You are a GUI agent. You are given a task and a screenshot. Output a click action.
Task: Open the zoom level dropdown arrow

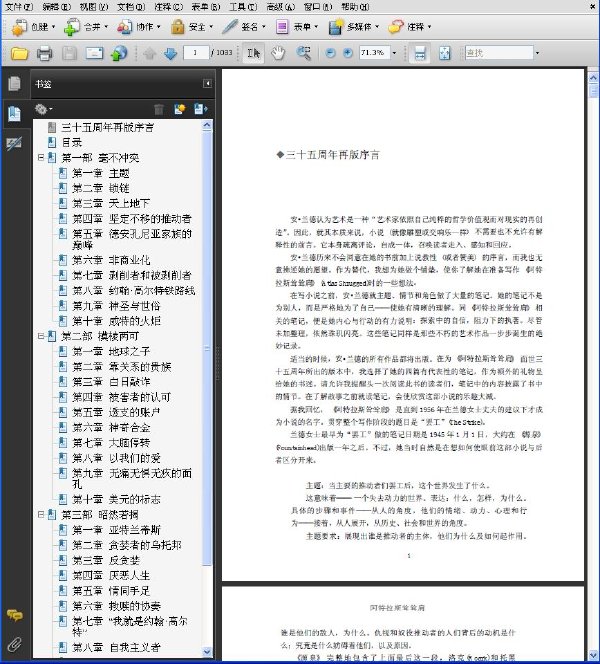tap(395, 53)
